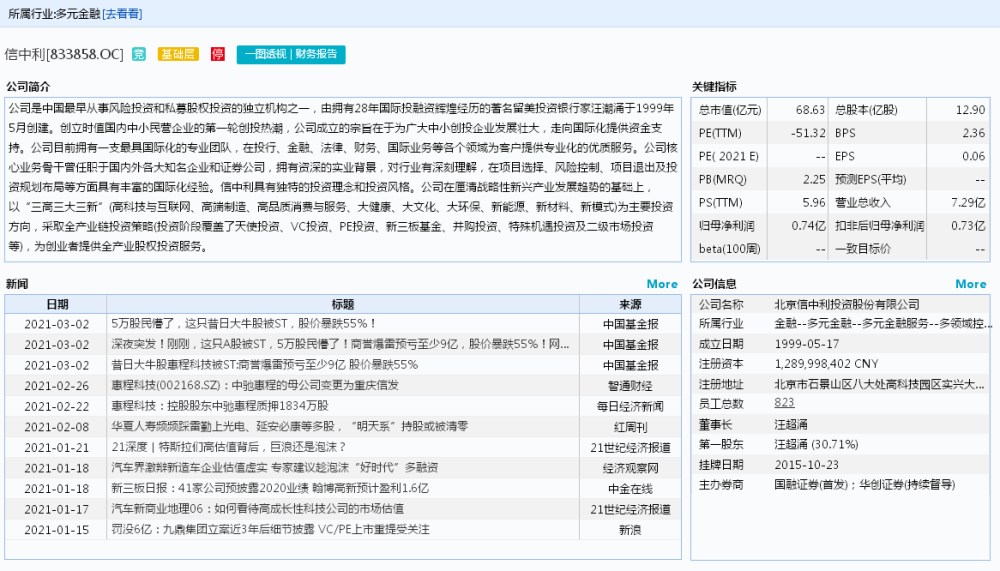The height and width of the screenshot is (571, 1000).
Task: Click the teal 竞 badge icon
Action: [x=139, y=54]
